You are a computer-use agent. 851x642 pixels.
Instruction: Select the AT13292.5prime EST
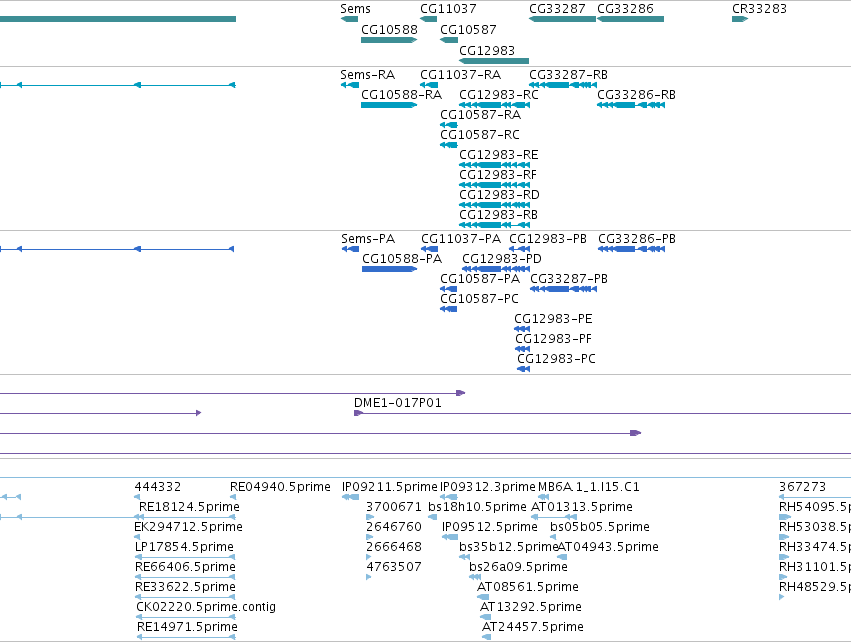click(x=486, y=617)
